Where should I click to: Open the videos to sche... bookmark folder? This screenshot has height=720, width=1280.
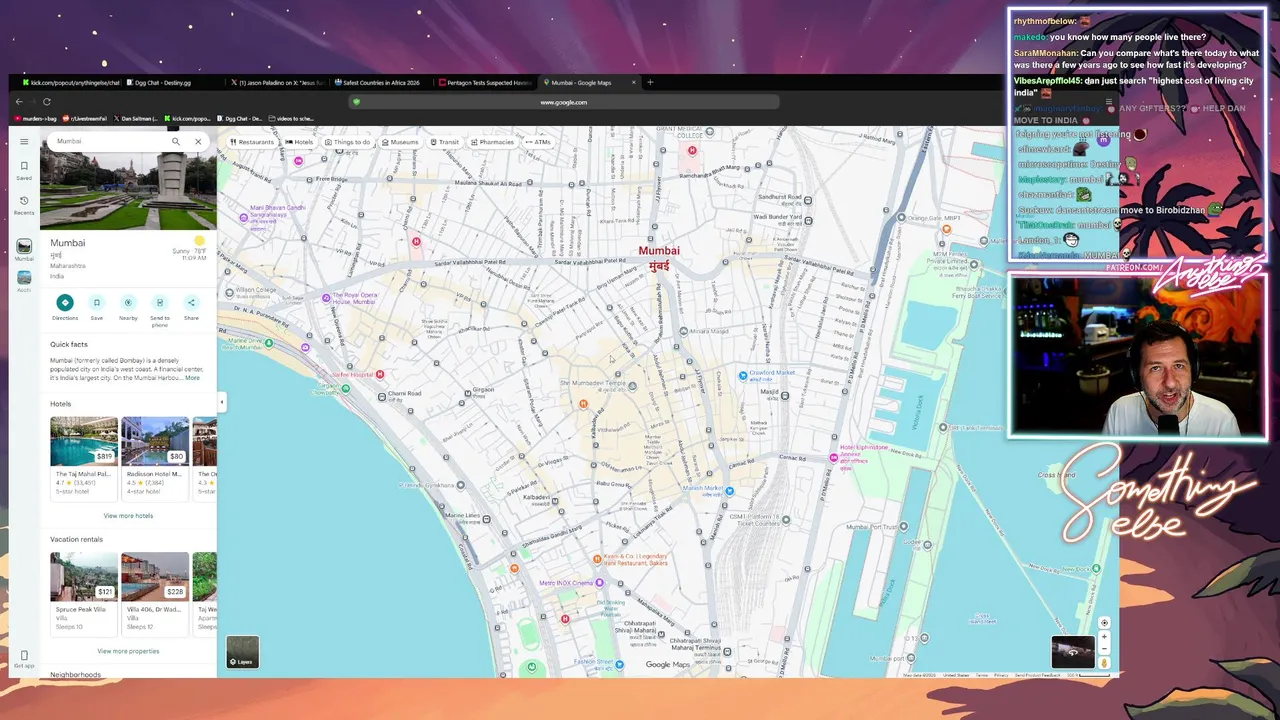coord(290,118)
